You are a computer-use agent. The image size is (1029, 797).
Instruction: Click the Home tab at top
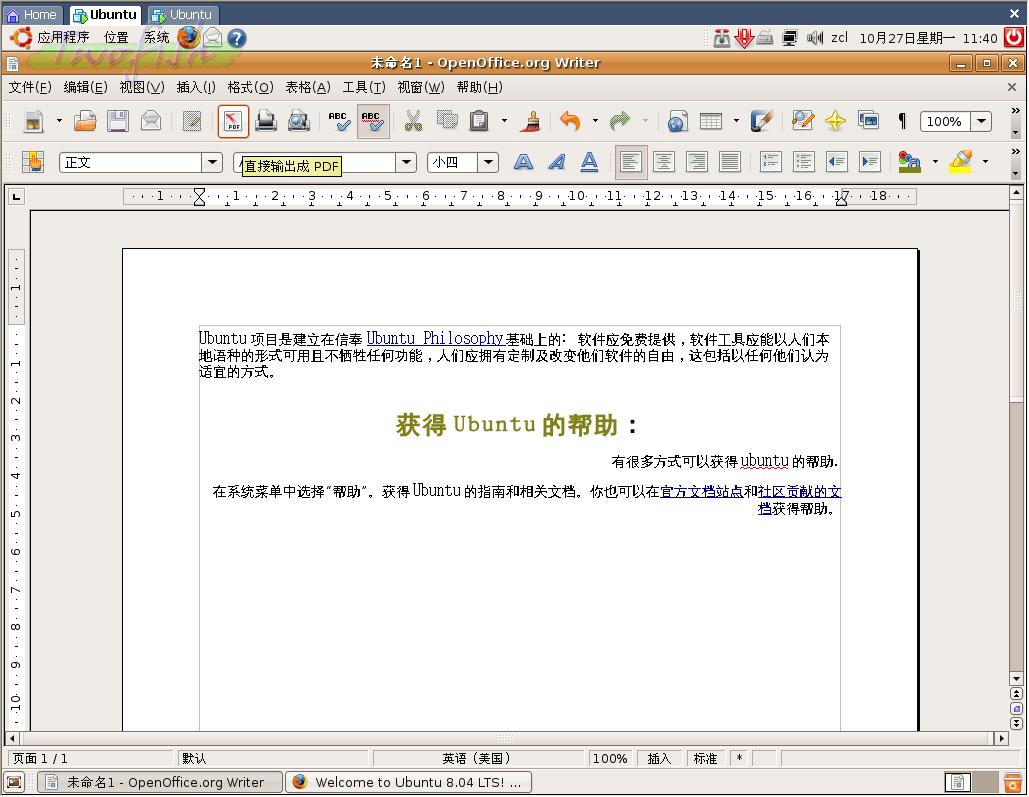click(x=32, y=14)
